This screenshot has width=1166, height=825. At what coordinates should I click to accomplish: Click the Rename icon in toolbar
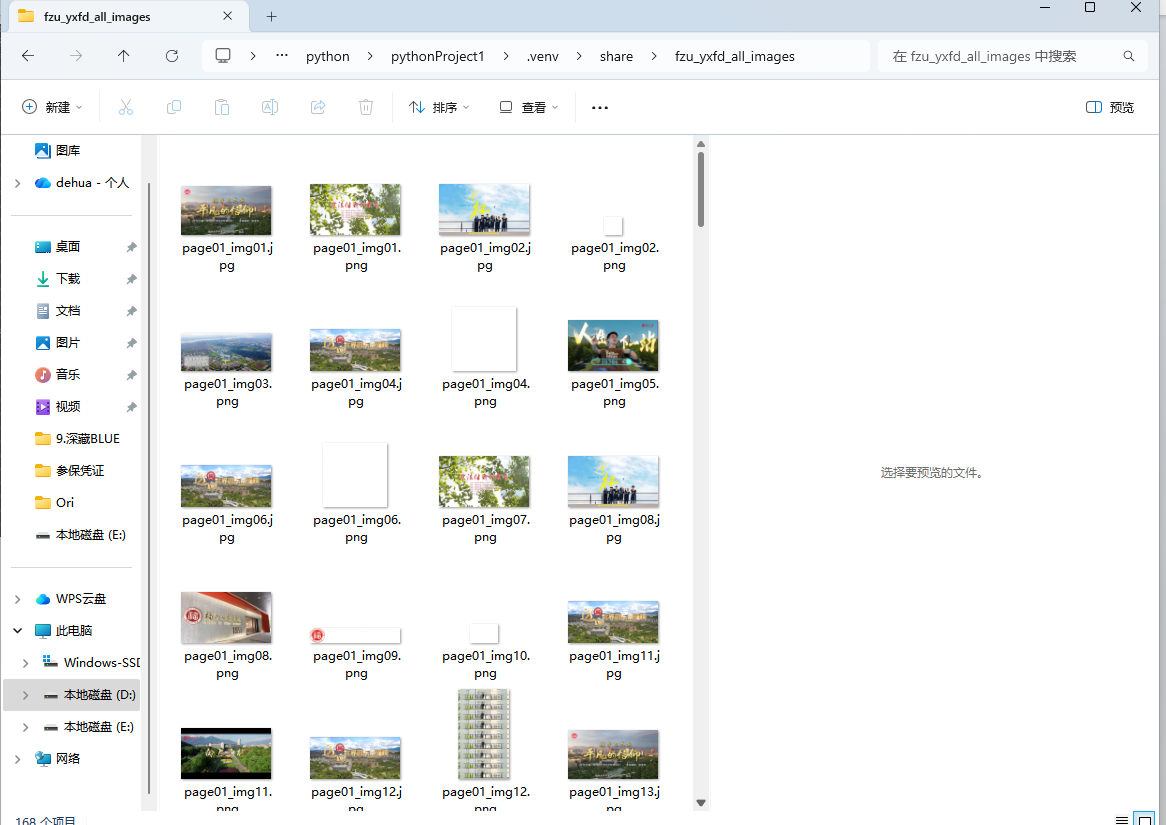(x=270, y=107)
